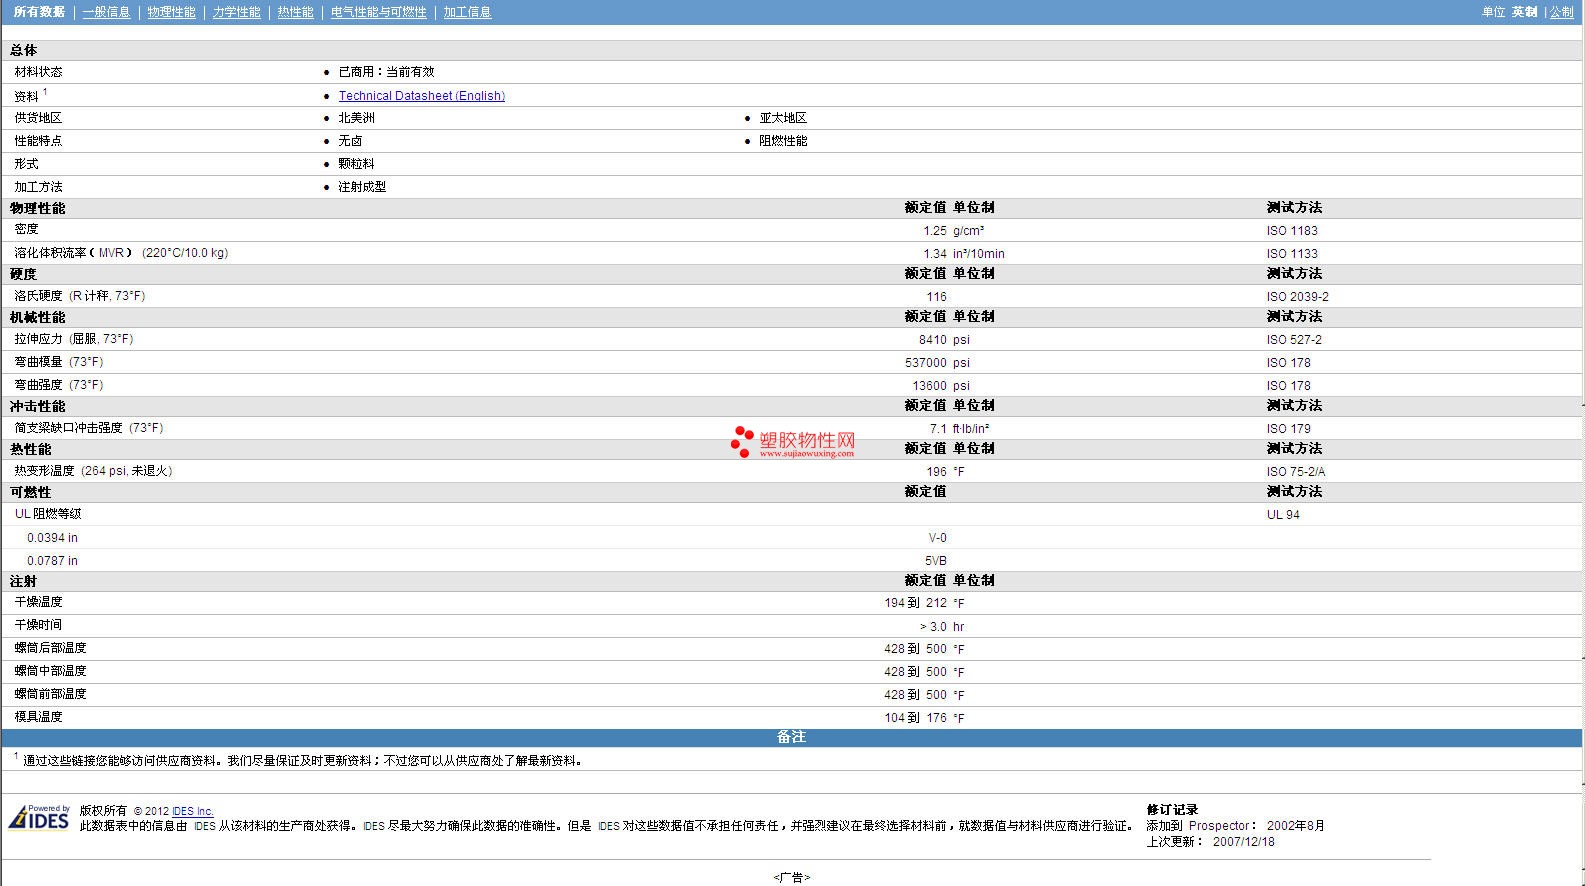Image resolution: width=1585 pixels, height=886 pixels.
Task: Click the 北美洲 supply region
Action: tap(357, 118)
